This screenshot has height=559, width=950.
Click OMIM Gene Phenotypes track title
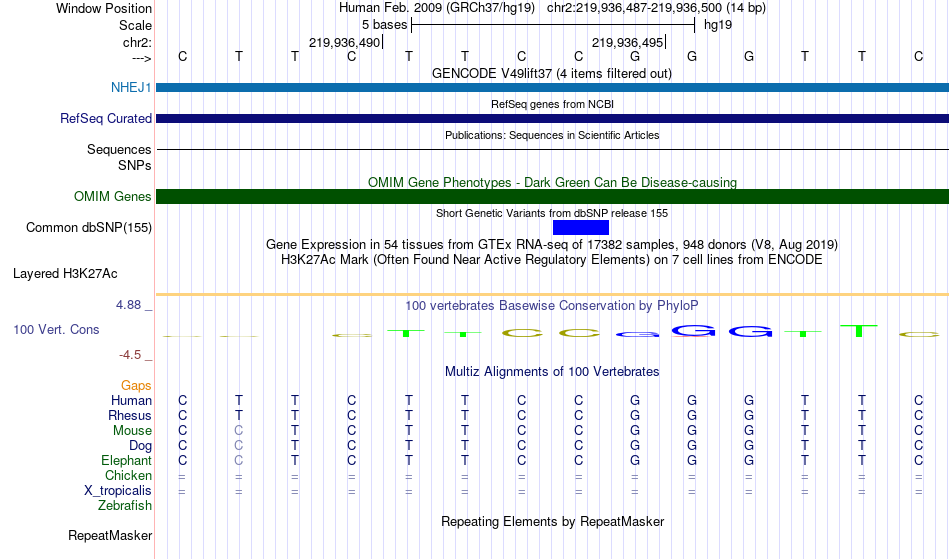[x=552, y=182]
